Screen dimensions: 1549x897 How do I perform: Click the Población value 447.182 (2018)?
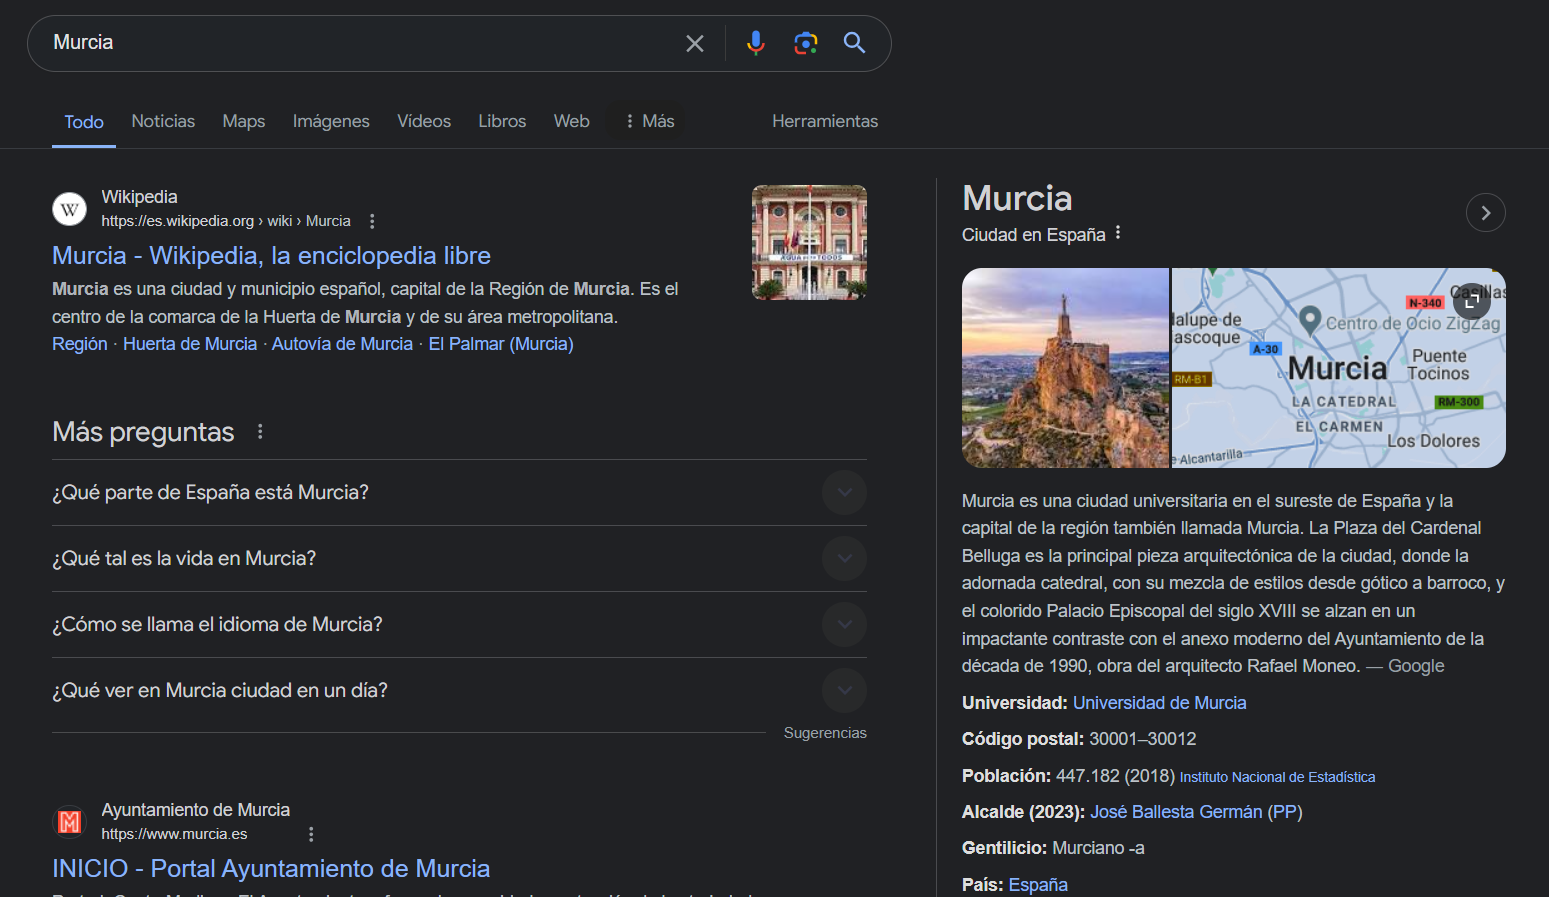click(1115, 776)
